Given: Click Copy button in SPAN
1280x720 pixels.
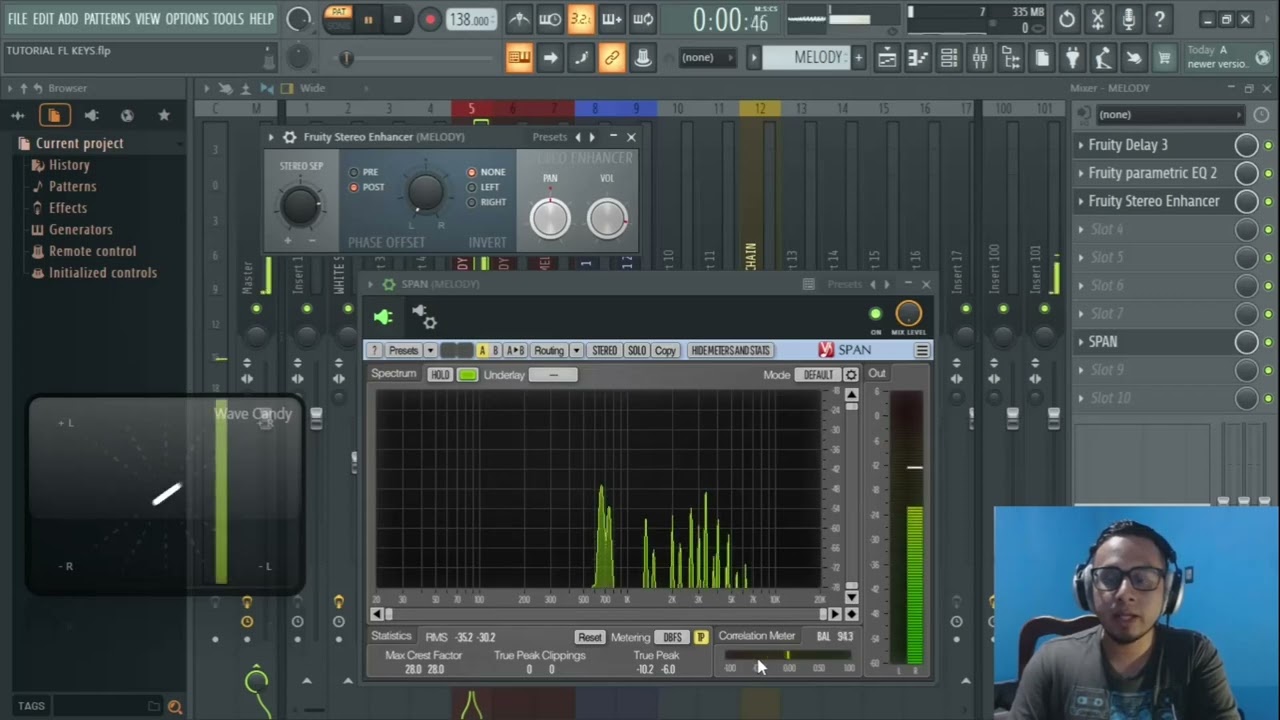Looking at the screenshot, I should pyautogui.click(x=665, y=351).
